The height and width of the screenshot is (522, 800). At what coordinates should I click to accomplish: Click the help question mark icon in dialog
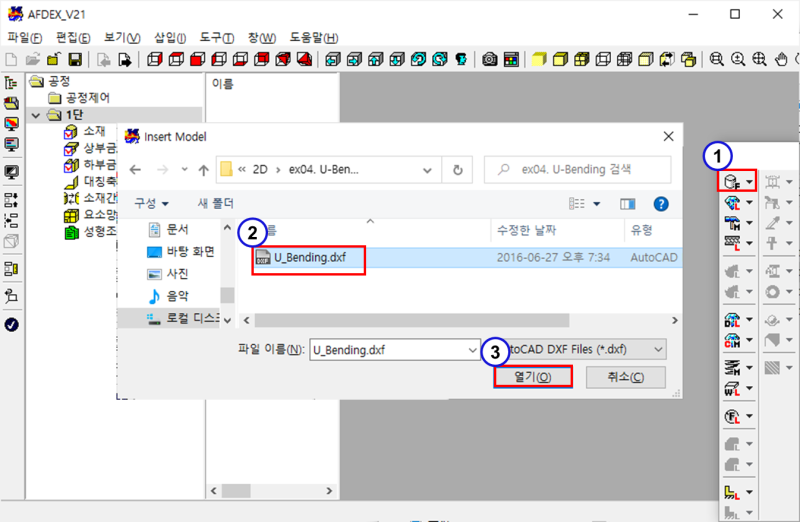(660, 203)
